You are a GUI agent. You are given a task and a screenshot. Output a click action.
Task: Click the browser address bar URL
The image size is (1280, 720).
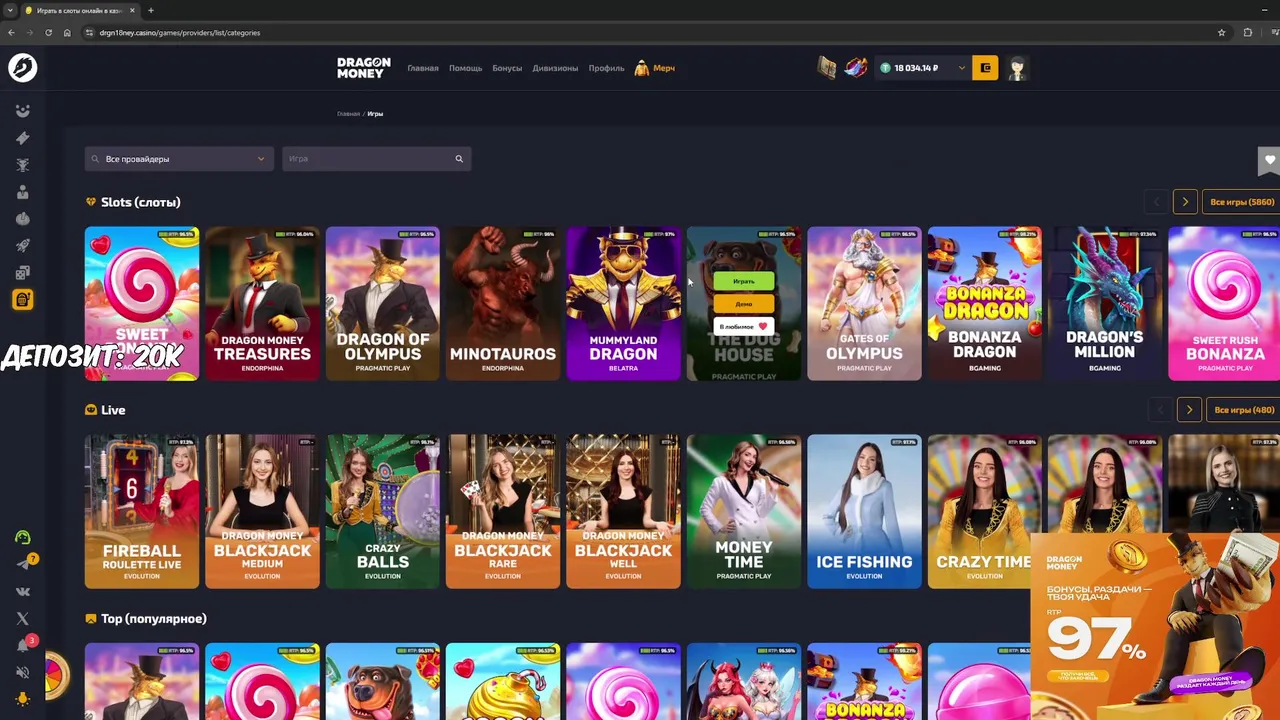coord(180,32)
